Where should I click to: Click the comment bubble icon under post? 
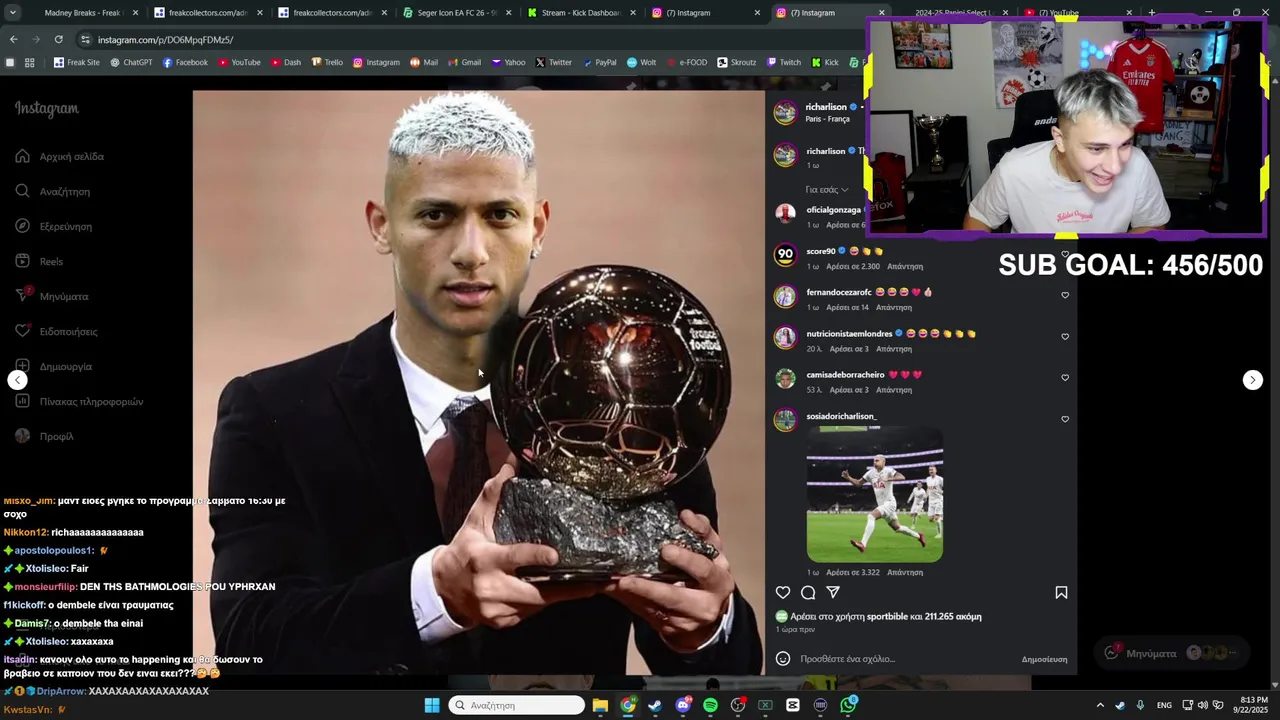click(x=808, y=592)
